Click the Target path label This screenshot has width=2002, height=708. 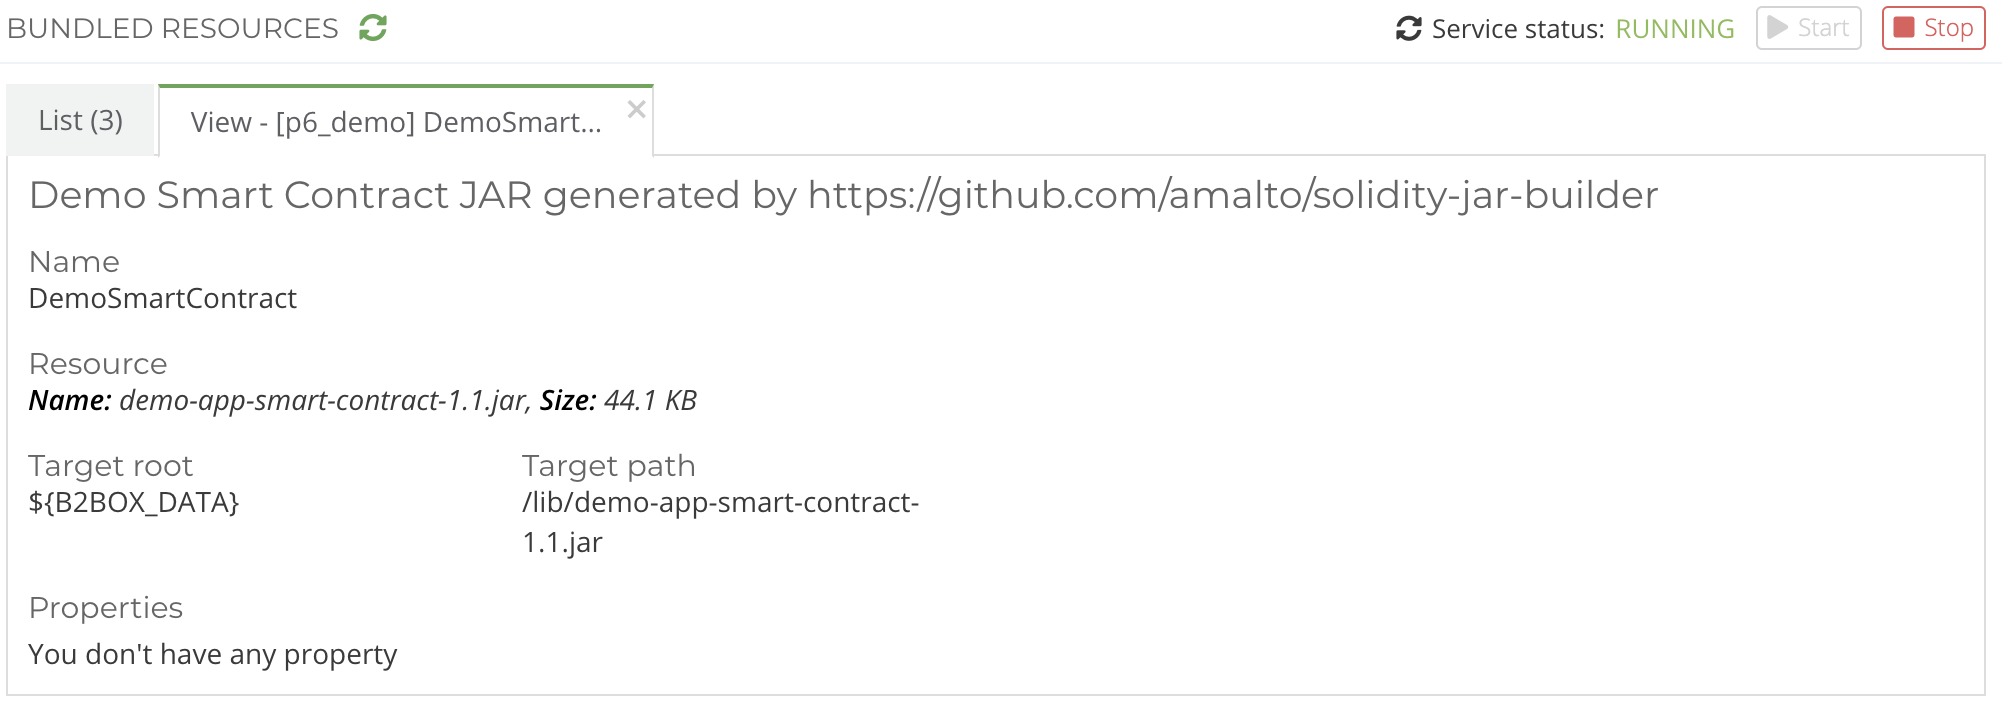608,466
